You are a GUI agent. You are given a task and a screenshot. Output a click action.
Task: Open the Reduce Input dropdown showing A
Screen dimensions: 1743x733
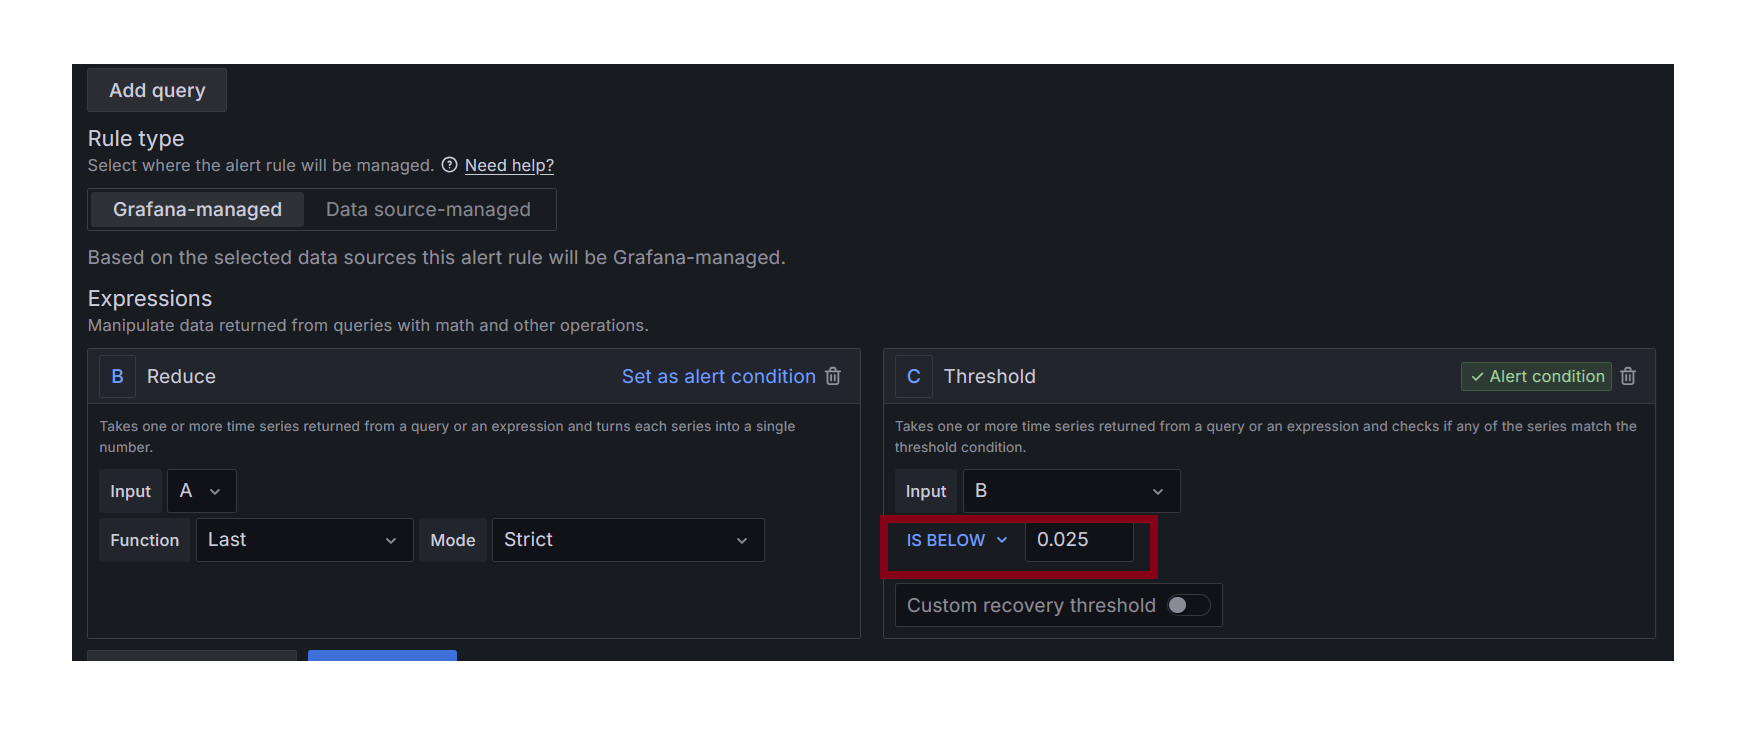(x=201, y=491)
